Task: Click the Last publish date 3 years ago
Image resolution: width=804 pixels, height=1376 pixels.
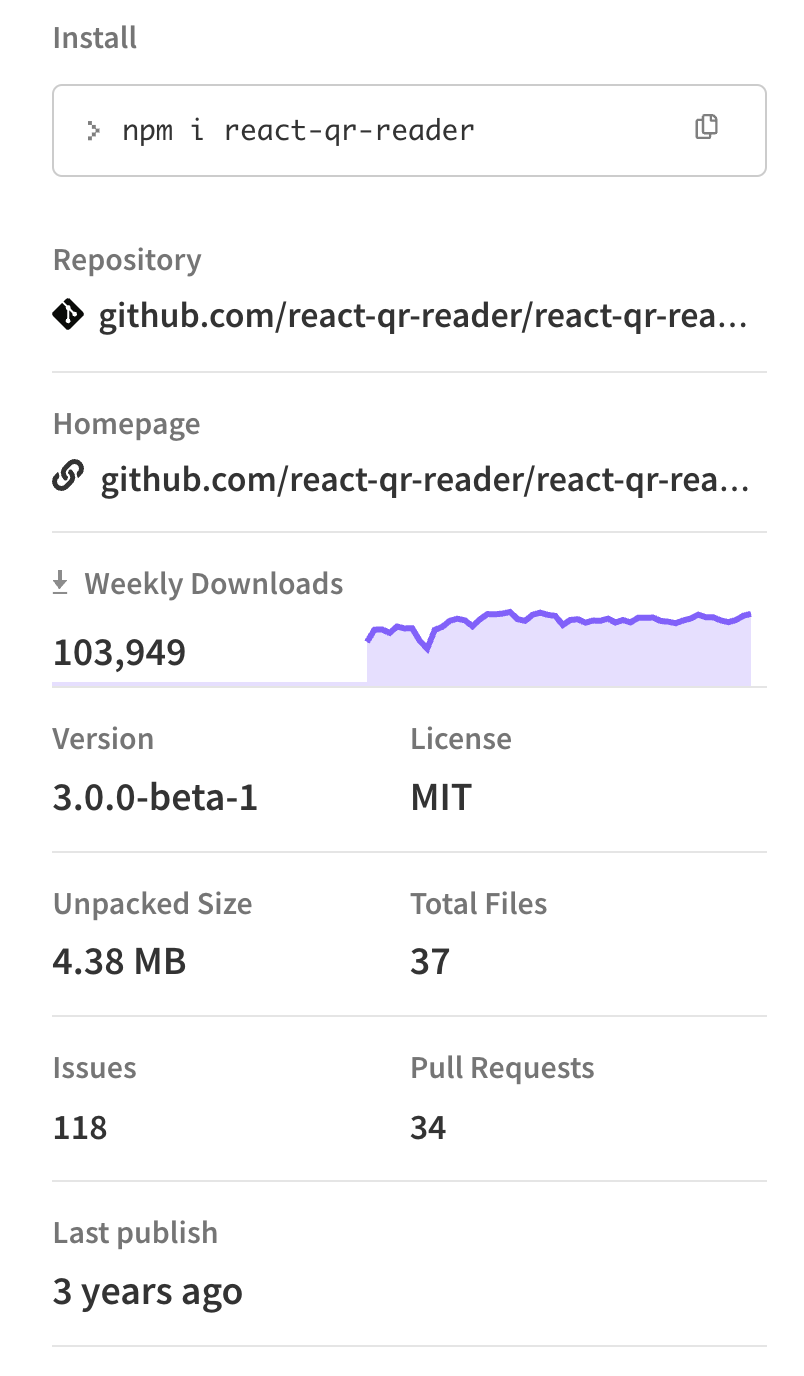Action: pos(147,1291)
